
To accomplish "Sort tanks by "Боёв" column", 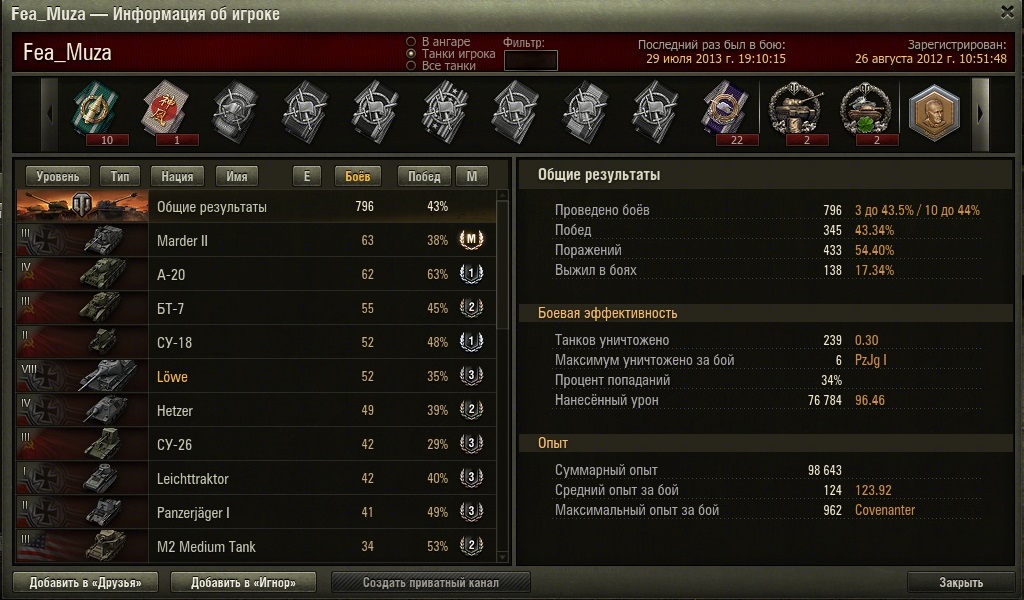I will 357,176.
